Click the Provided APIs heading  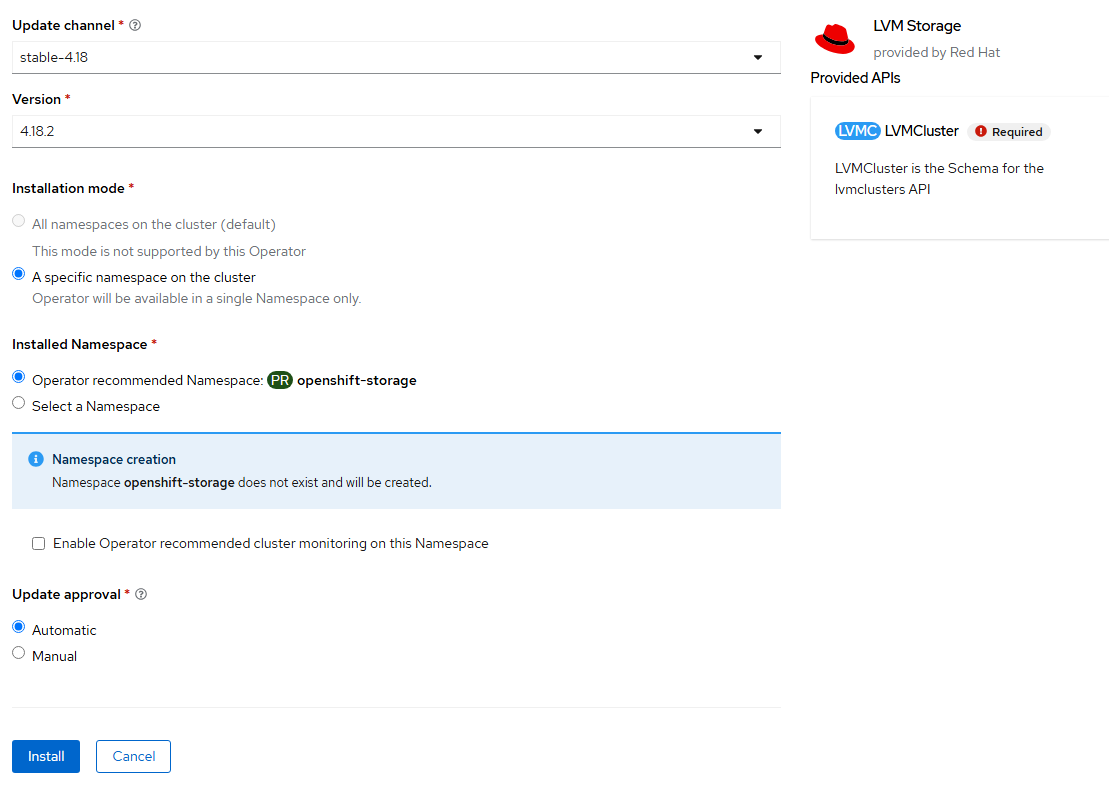pos(855,77)
